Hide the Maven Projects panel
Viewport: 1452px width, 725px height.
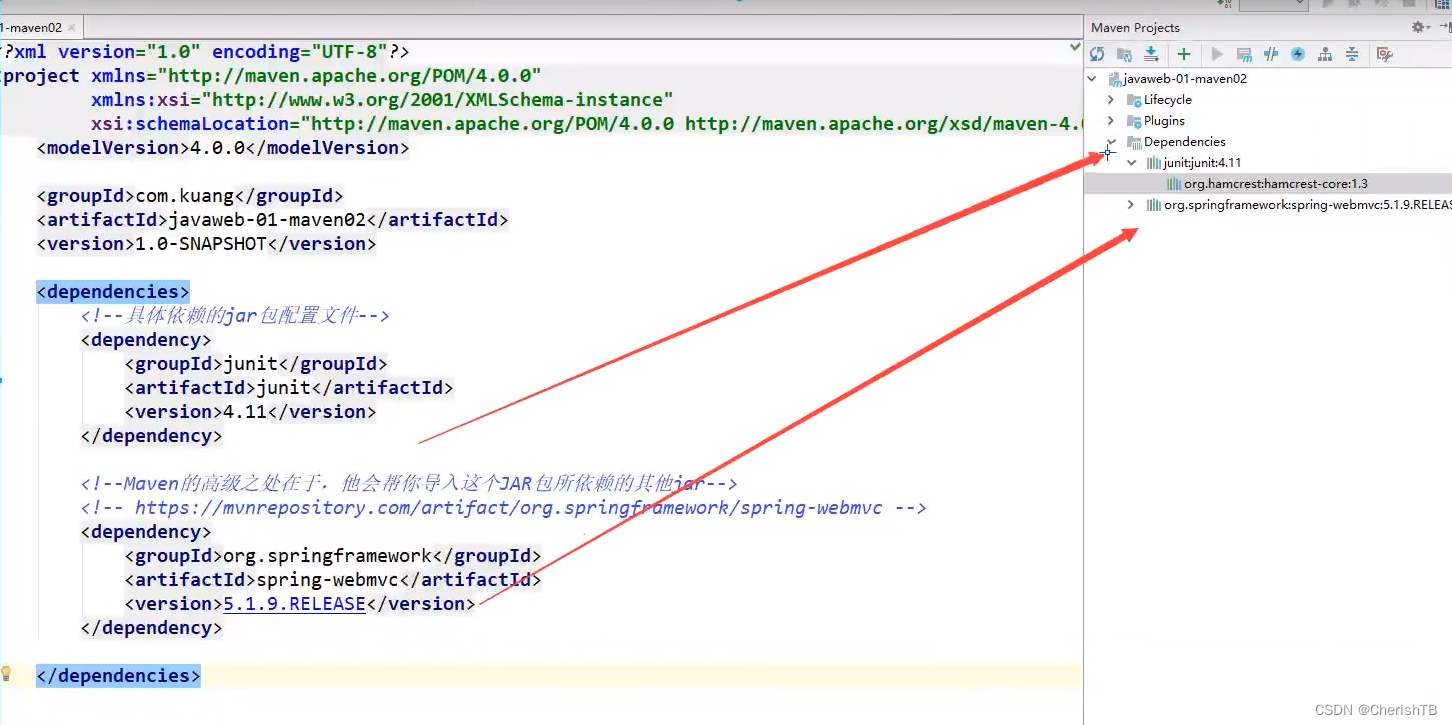[1444, 27]
